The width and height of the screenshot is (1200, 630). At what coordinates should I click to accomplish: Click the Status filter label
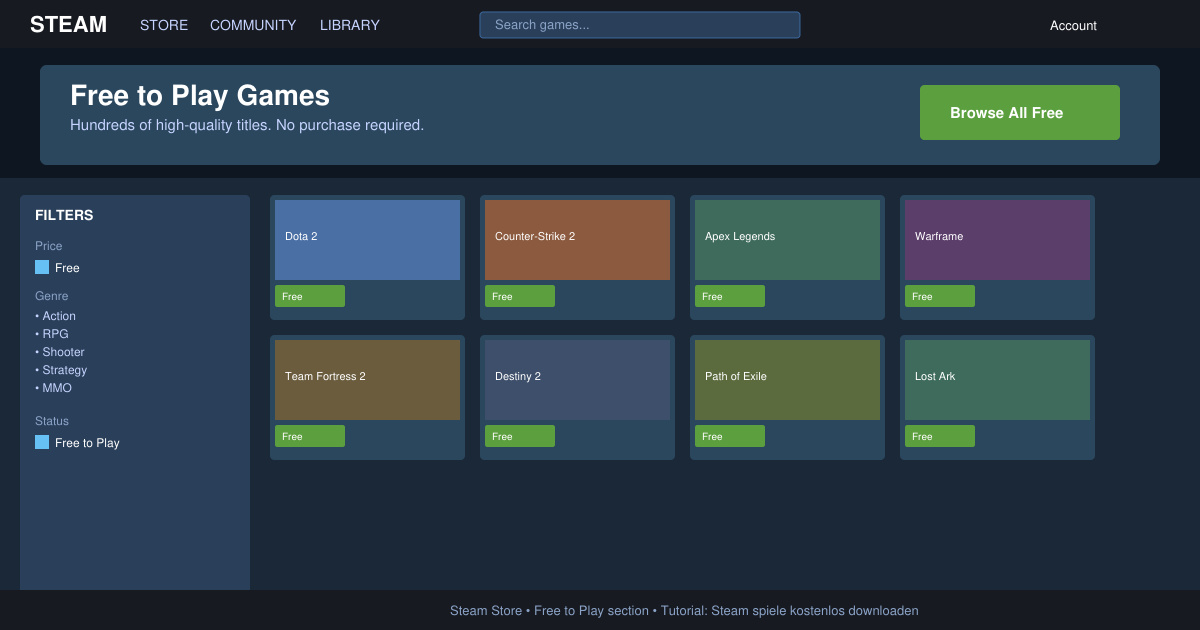(x=52, y=421)
